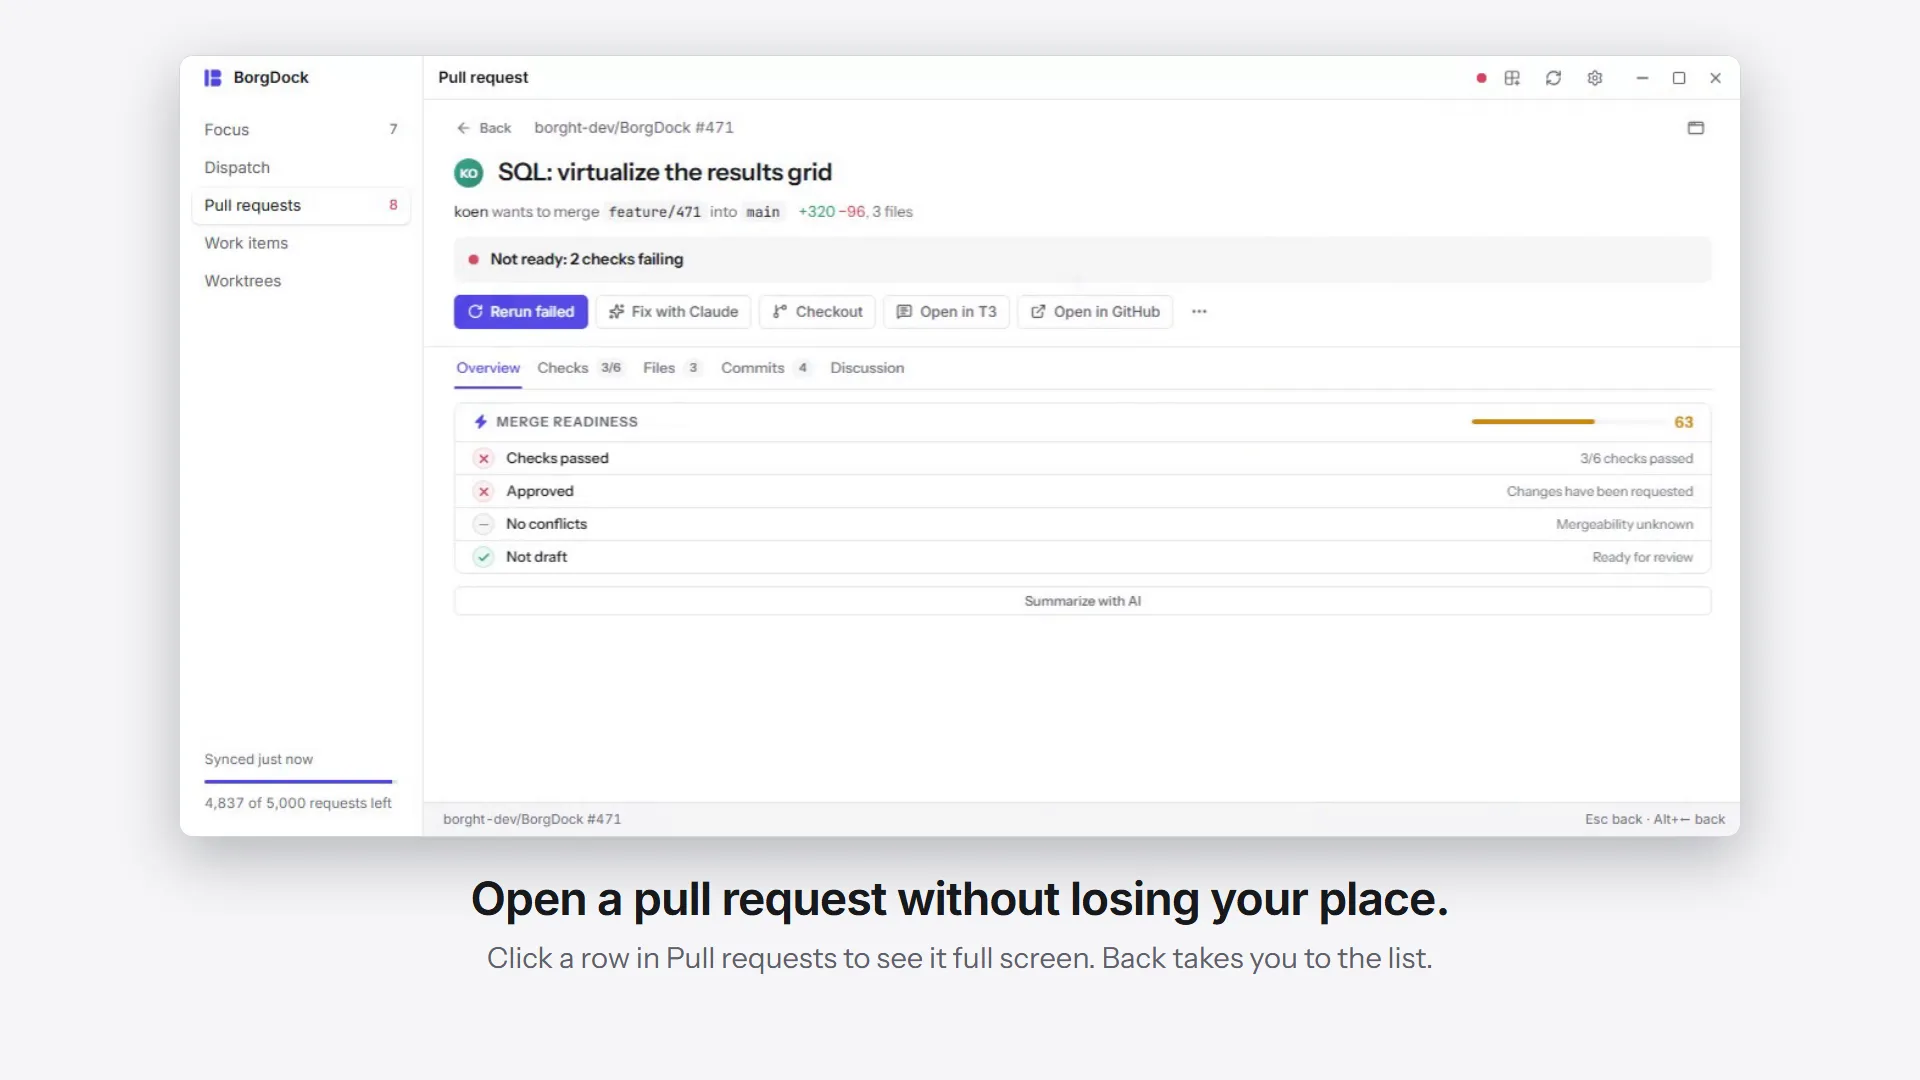Select Focus in the sidebar
The image size is (1920, 1080).
[301, 130]
